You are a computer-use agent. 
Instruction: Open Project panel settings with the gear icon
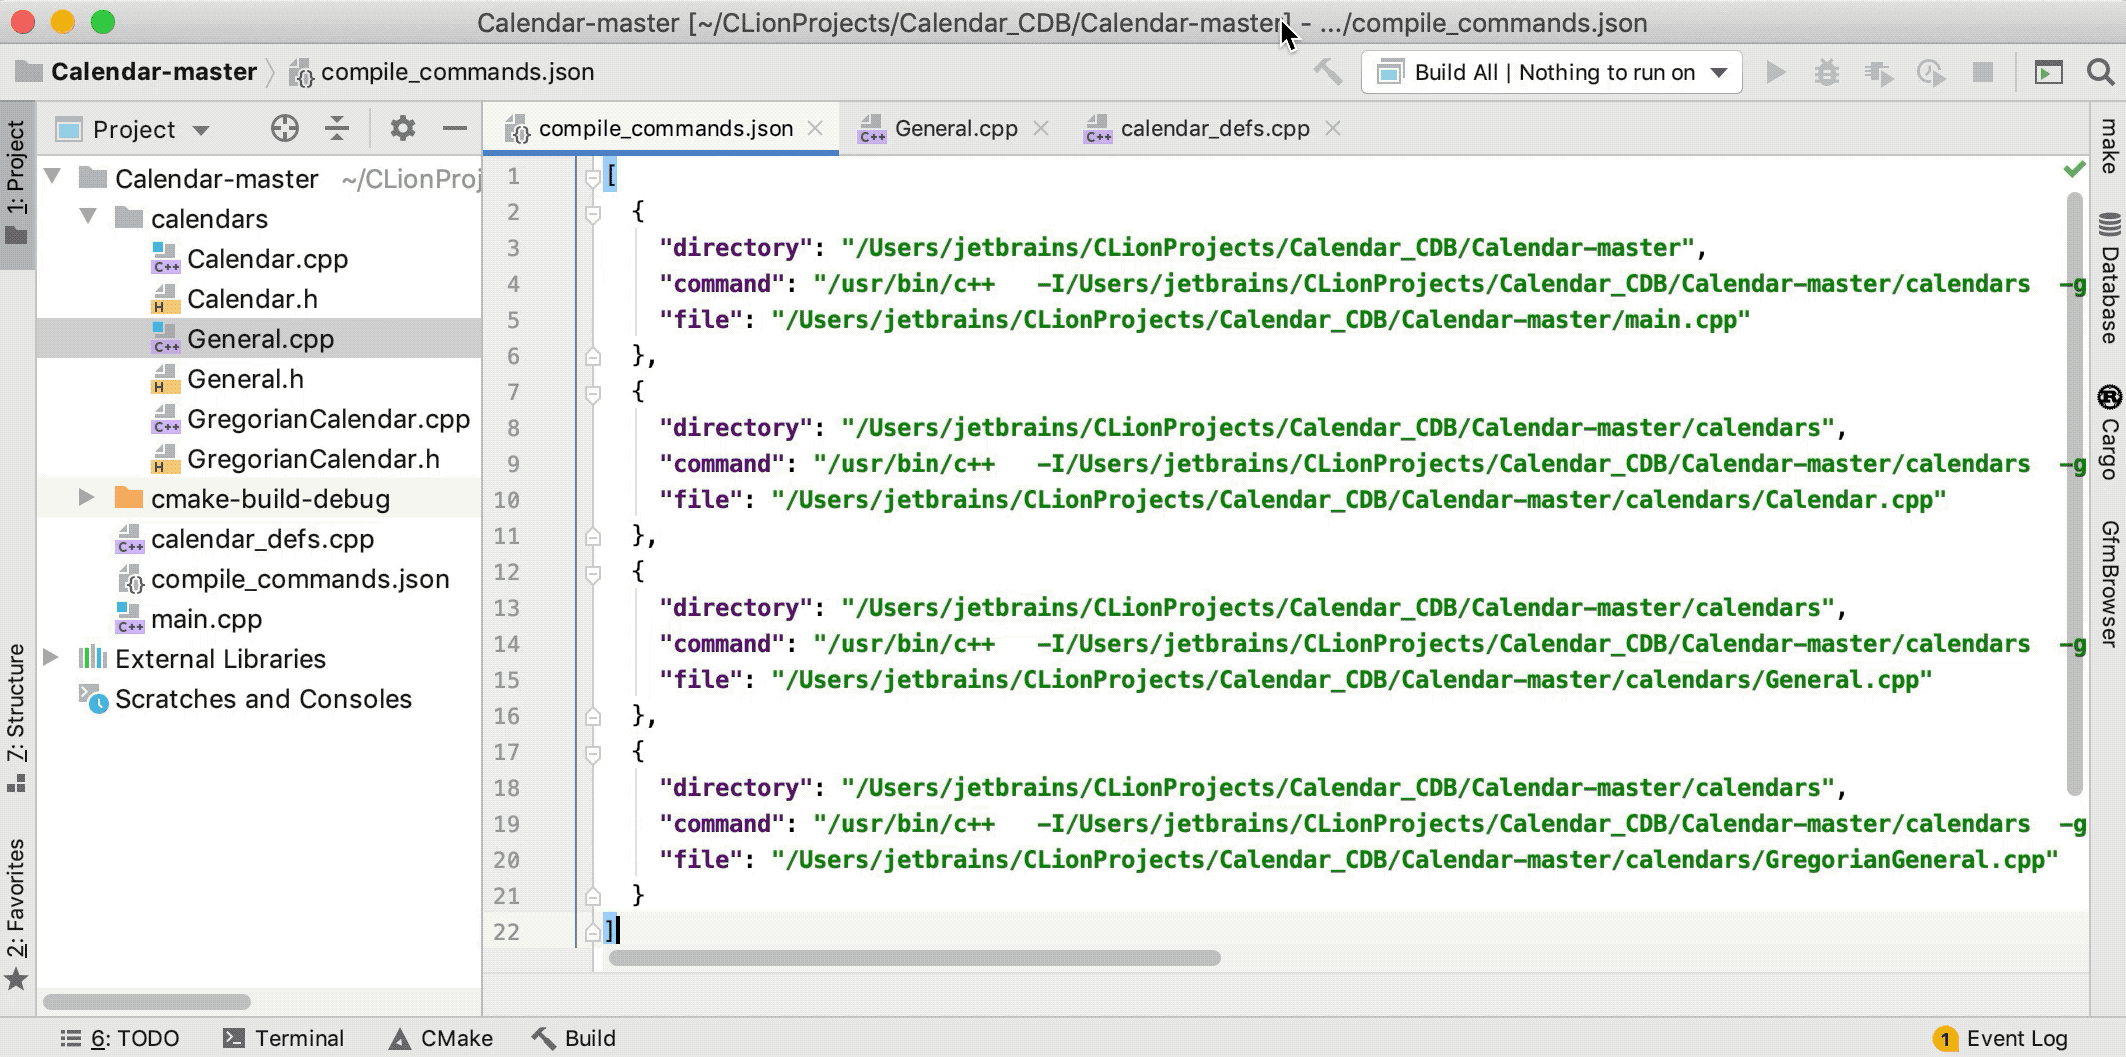point(403,129)
